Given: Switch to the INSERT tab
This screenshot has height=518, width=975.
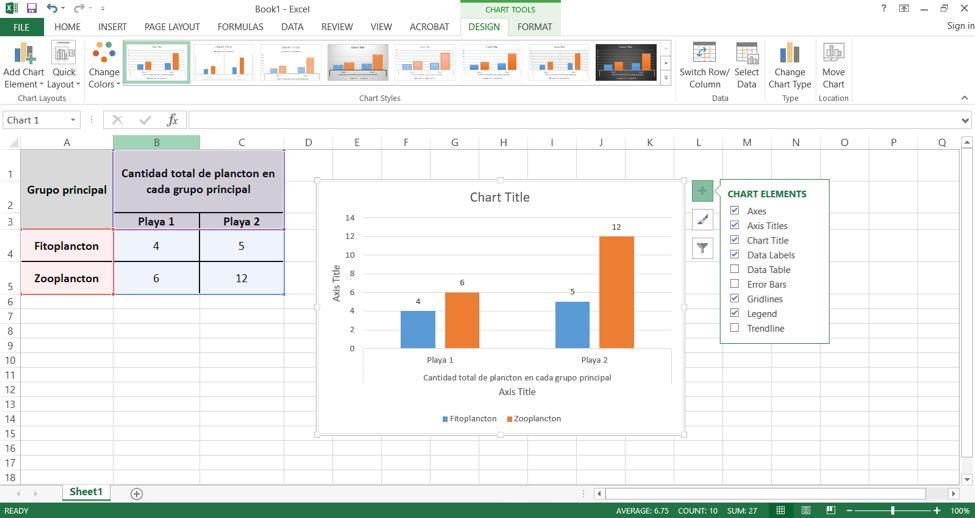Looking at the screenshot, I should 113,27.
